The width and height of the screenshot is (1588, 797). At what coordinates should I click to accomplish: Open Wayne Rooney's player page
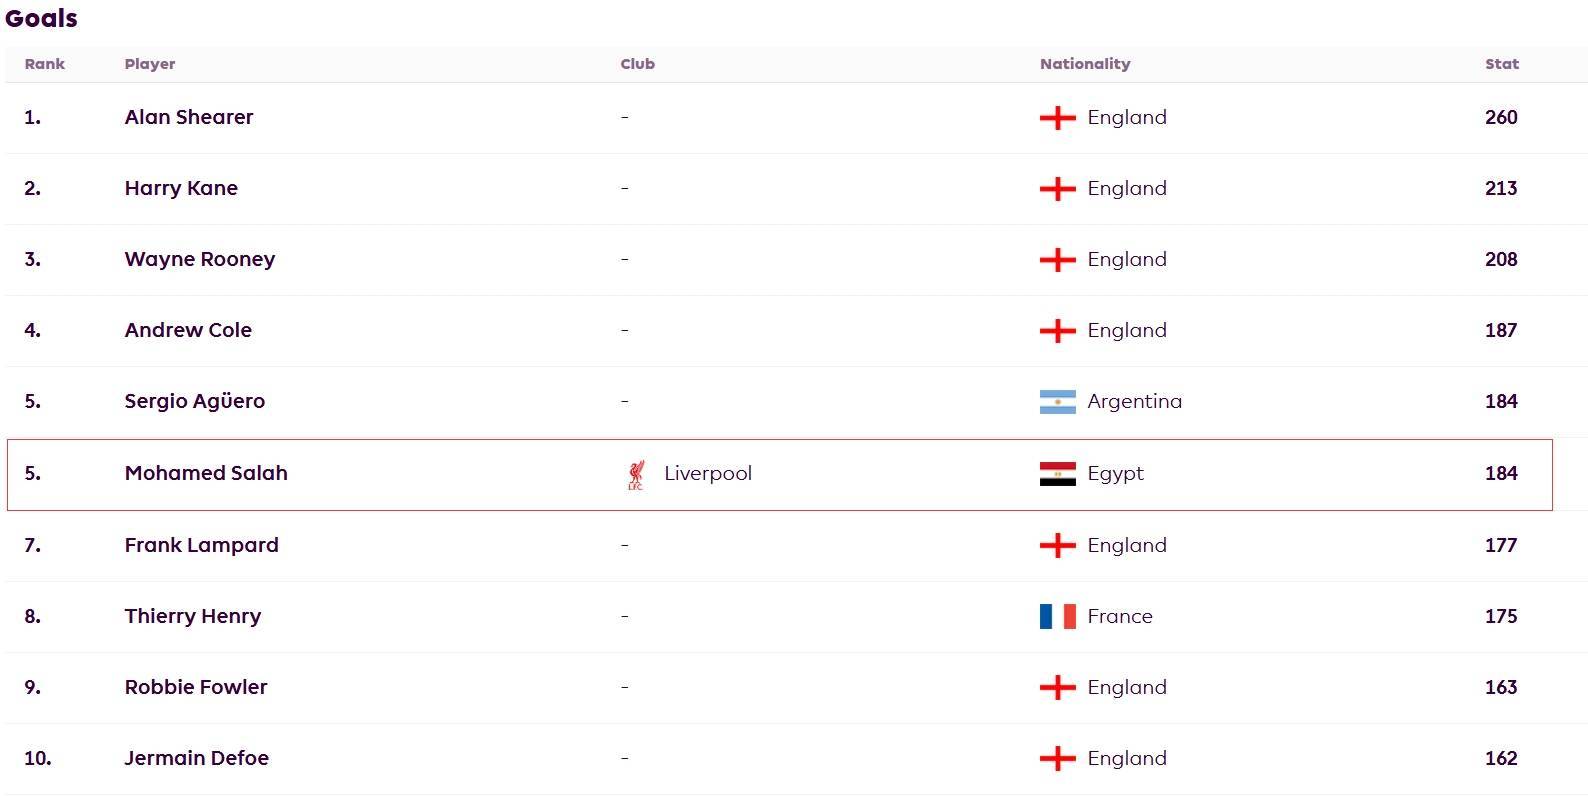point(200,259)
